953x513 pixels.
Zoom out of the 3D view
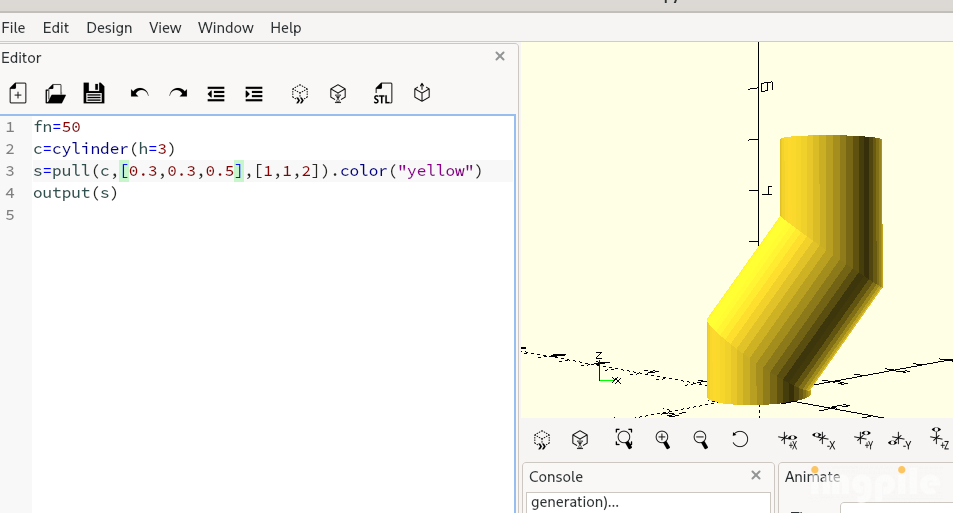(701, 439)
